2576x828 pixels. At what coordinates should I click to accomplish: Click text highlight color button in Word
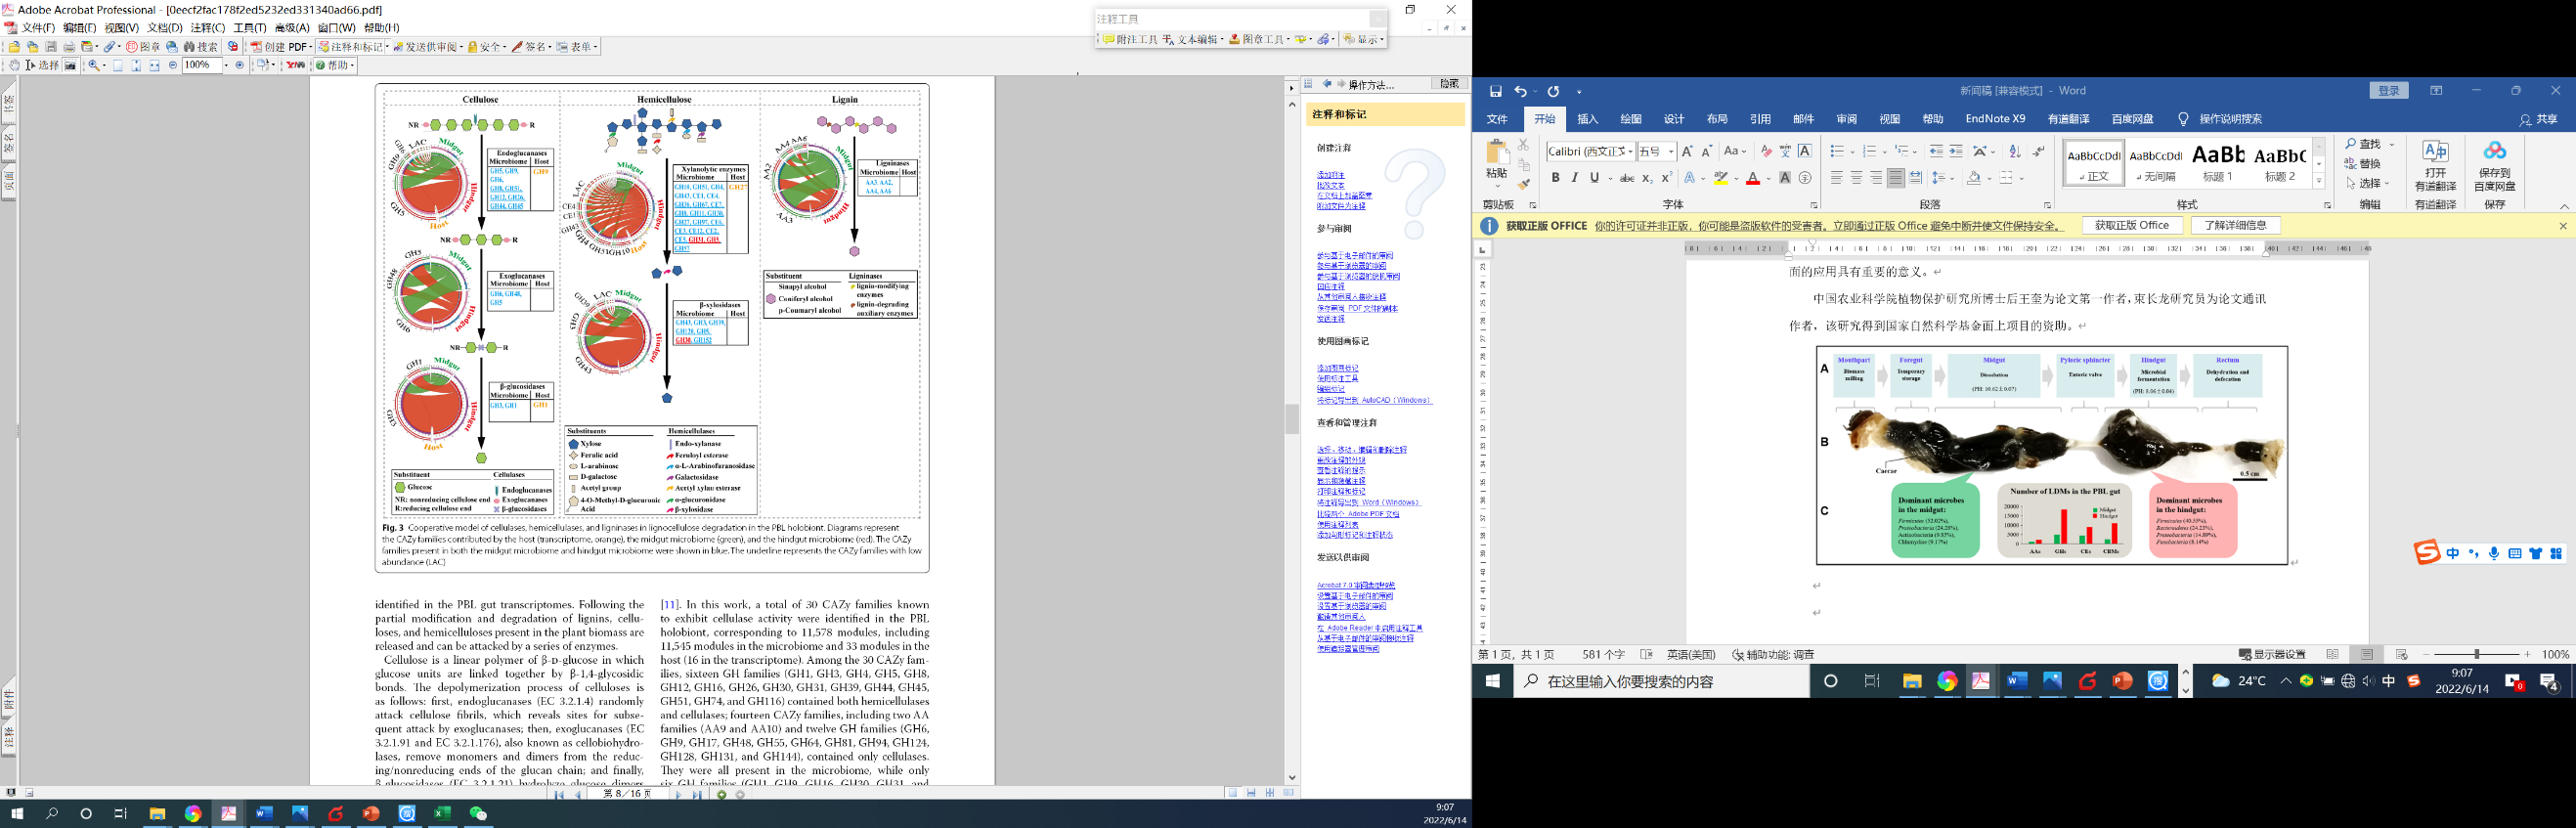tap(1720, 178)
